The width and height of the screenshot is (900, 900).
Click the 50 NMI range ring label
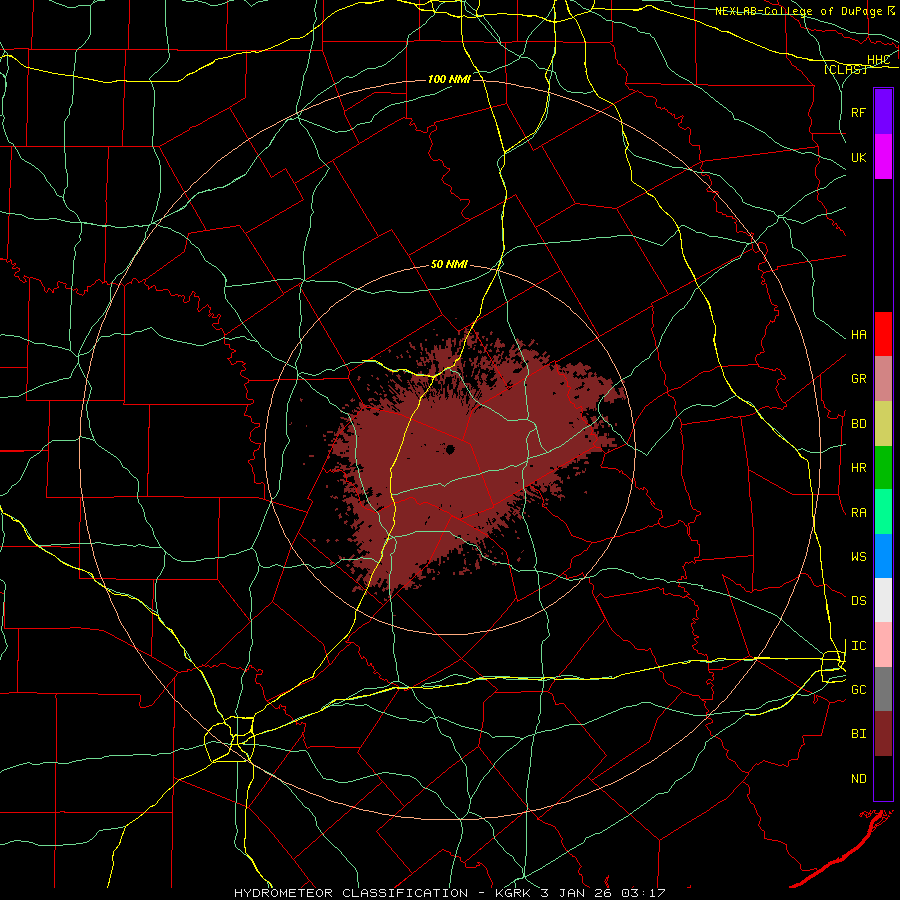click(x=449, y=265)
